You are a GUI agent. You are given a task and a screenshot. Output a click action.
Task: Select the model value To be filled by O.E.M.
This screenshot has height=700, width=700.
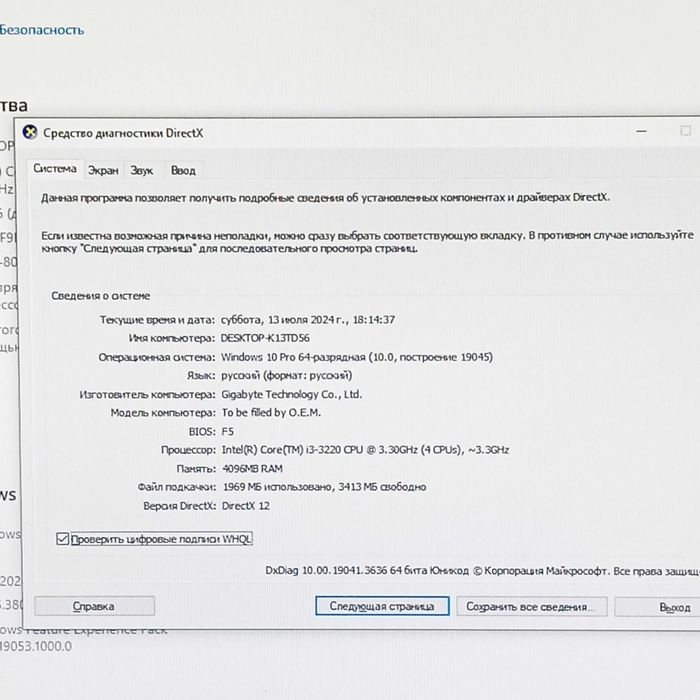pyautogui.click(x=271, y=412)
